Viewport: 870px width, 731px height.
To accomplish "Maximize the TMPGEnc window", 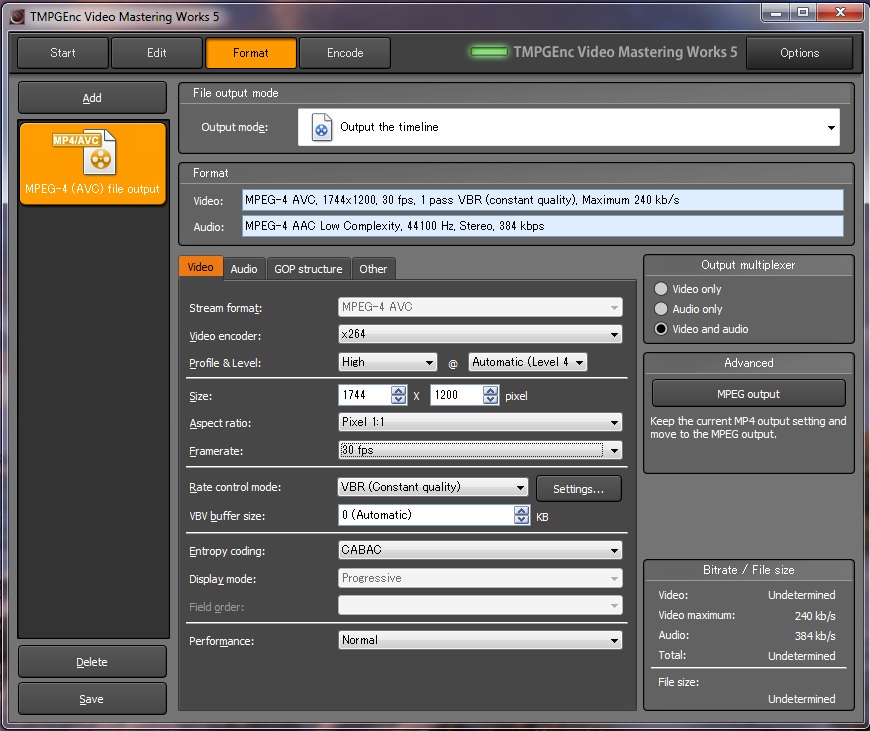I will tap(803, 12).
